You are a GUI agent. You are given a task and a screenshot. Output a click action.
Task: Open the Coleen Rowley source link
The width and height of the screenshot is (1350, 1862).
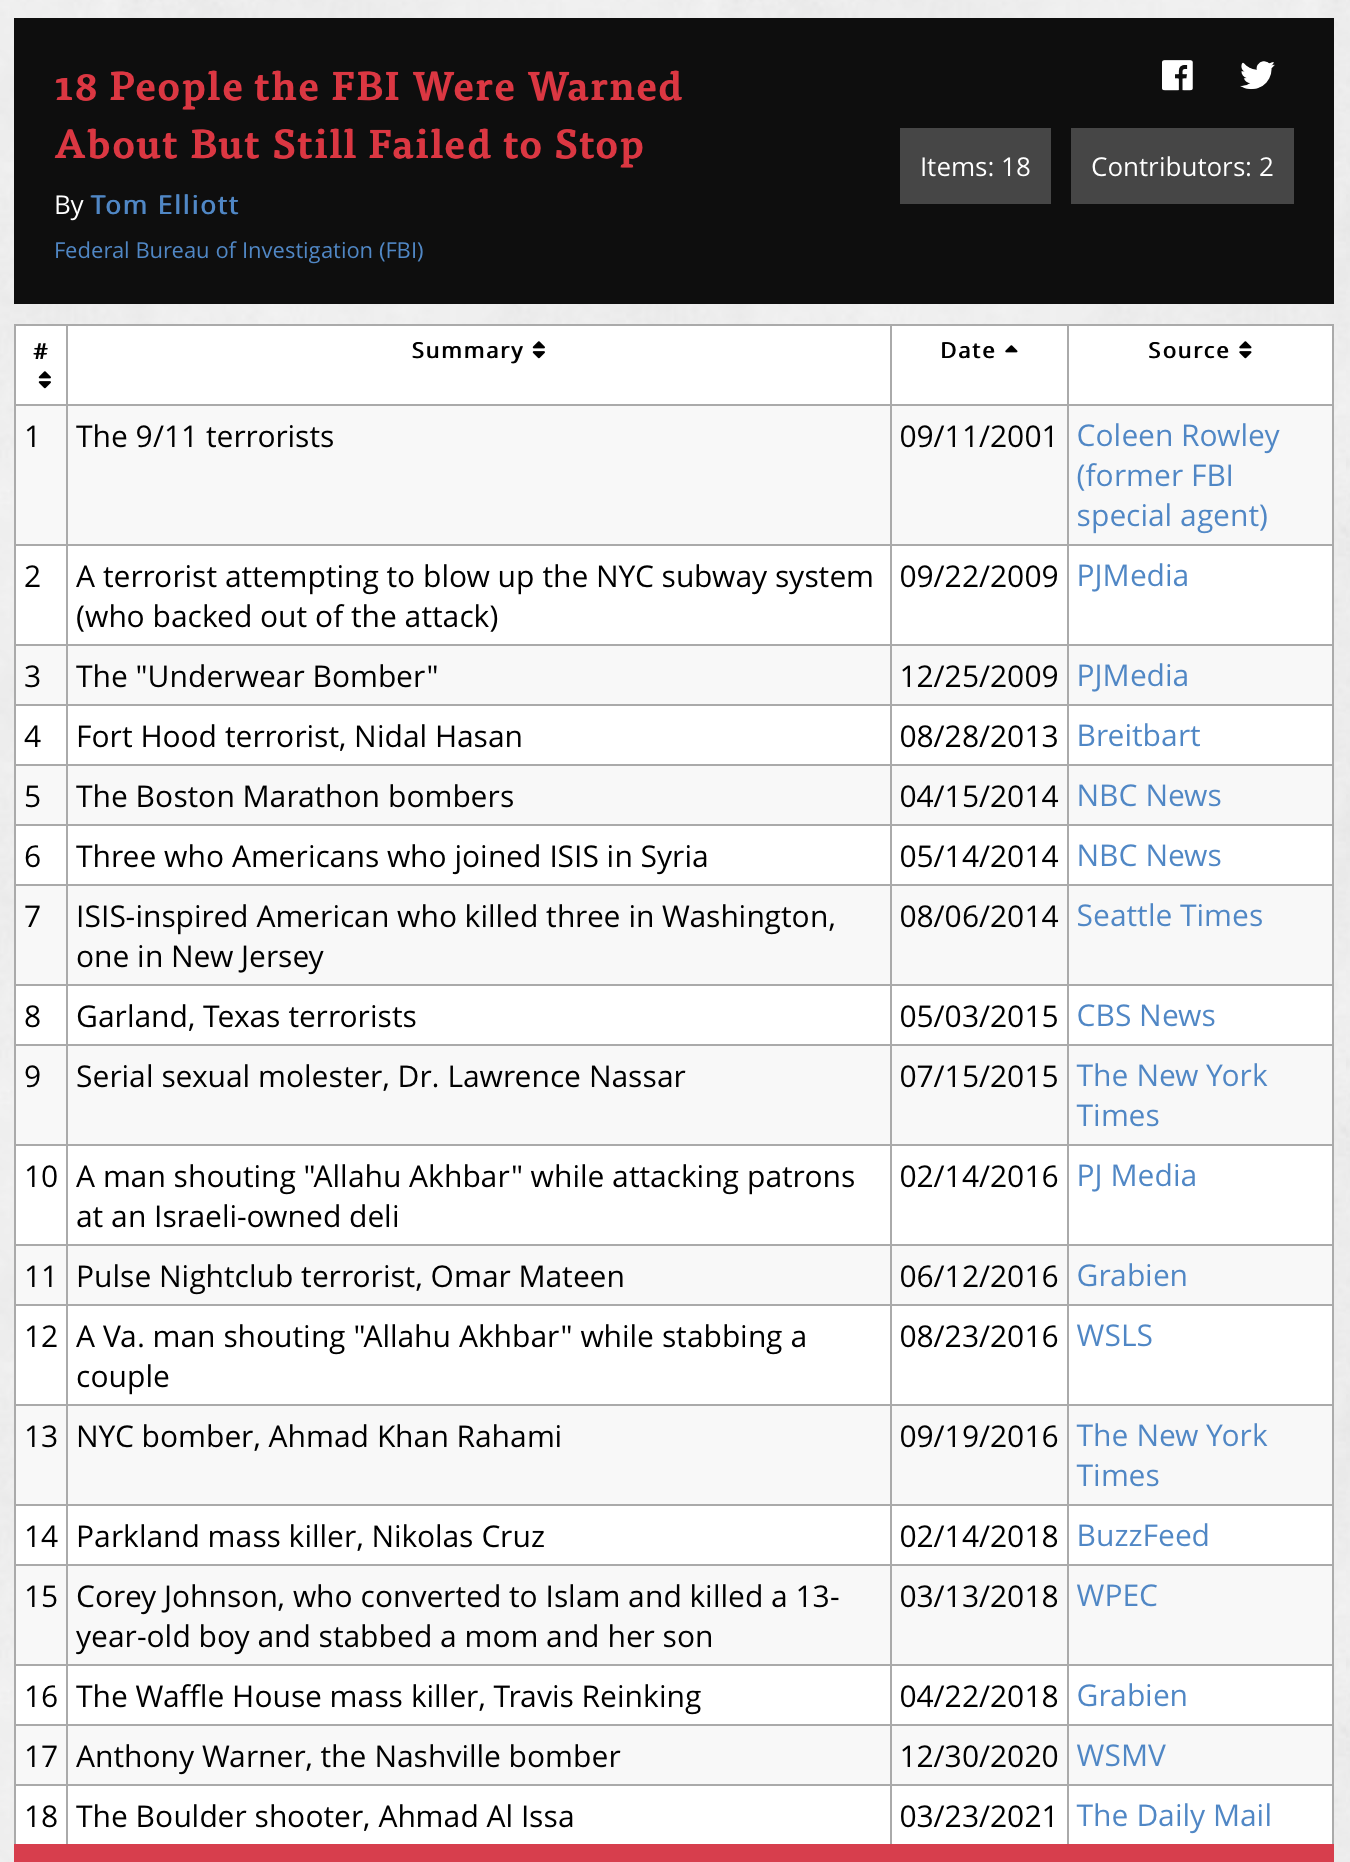[1177, 475]
